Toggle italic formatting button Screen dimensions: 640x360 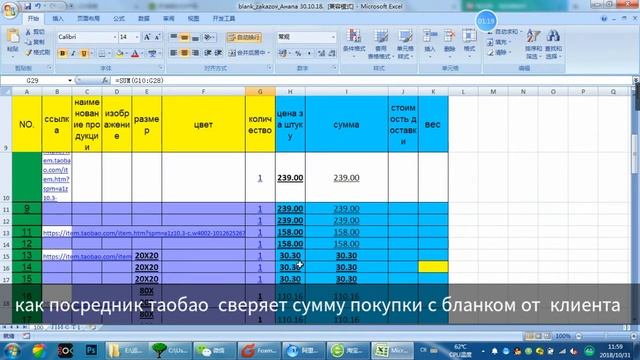pyautogui.click(x=73, y=53)
